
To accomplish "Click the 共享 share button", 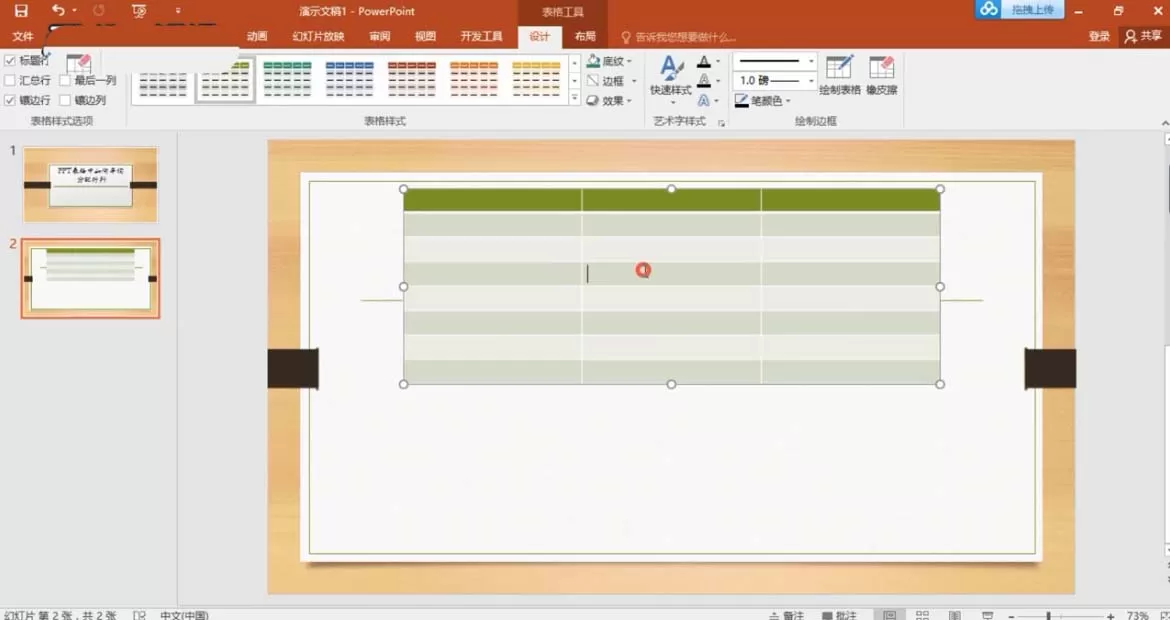I will click(1143, 37).
